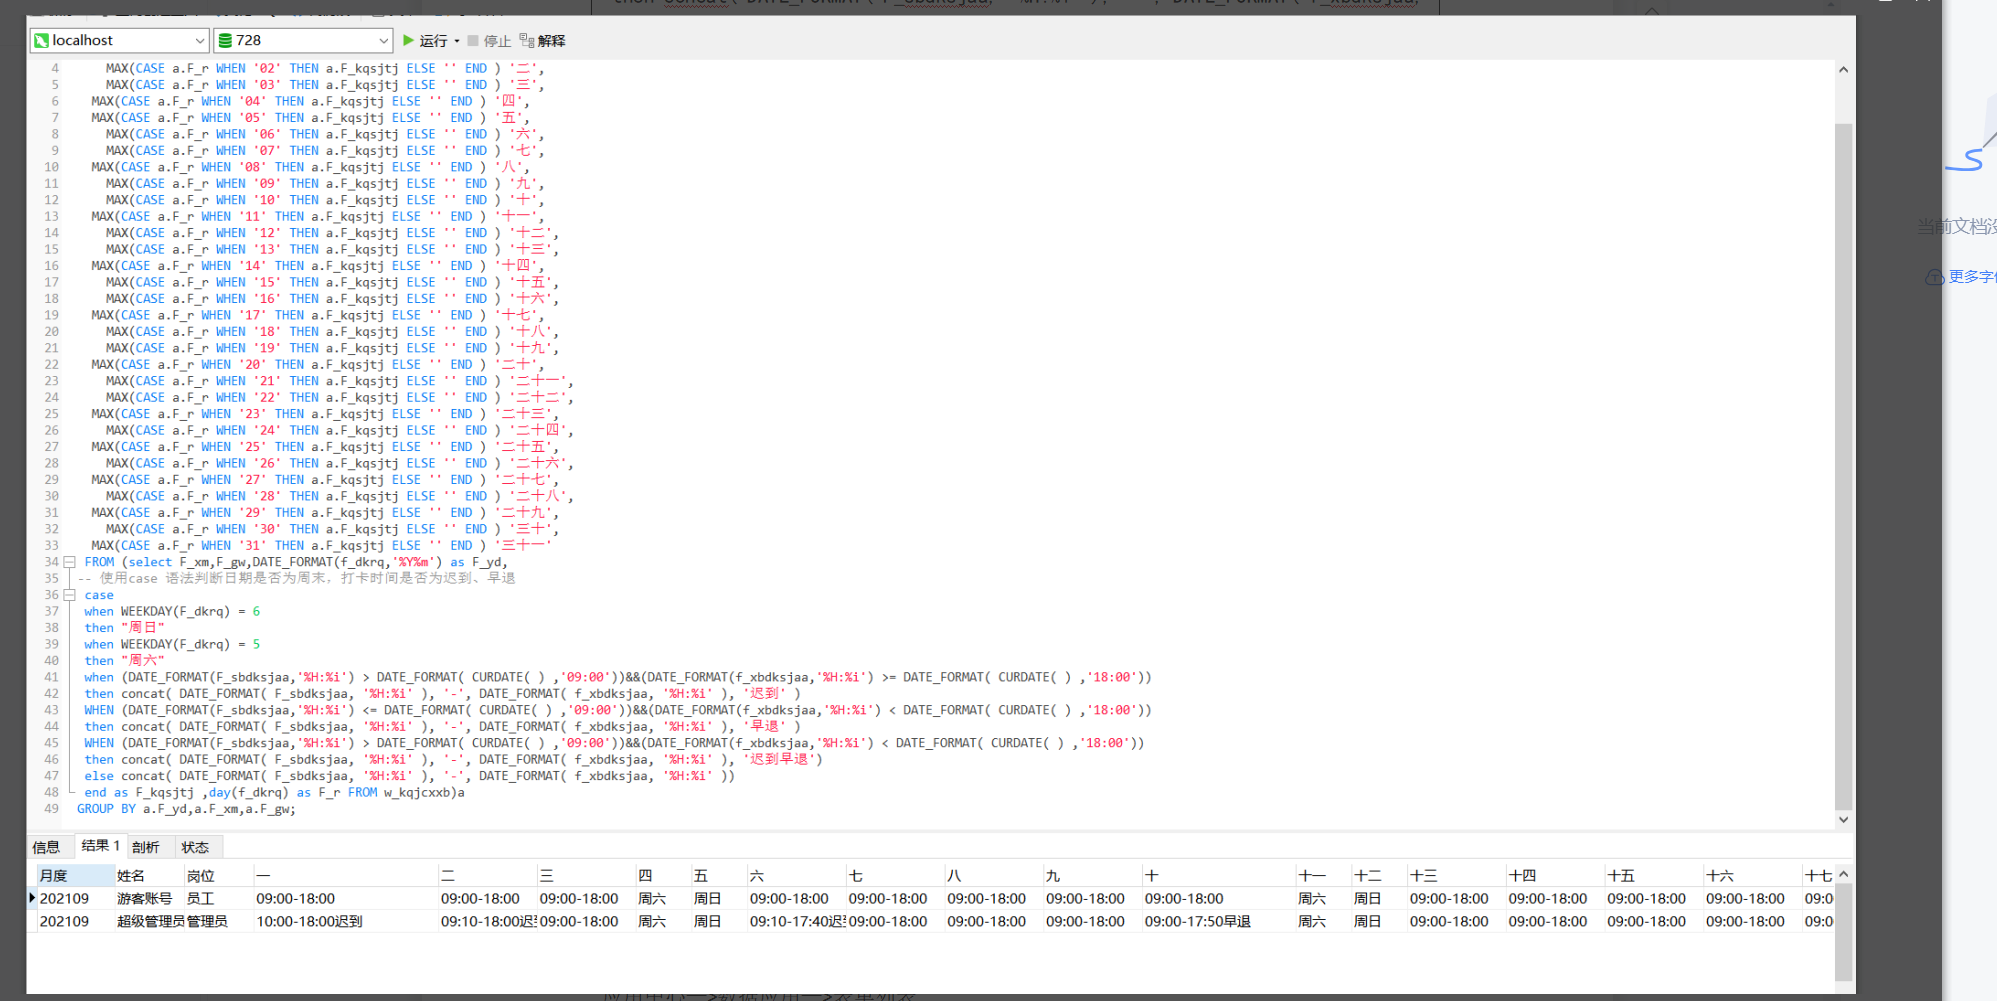Collapse the code fold at line 34

(x=70, y=562)
